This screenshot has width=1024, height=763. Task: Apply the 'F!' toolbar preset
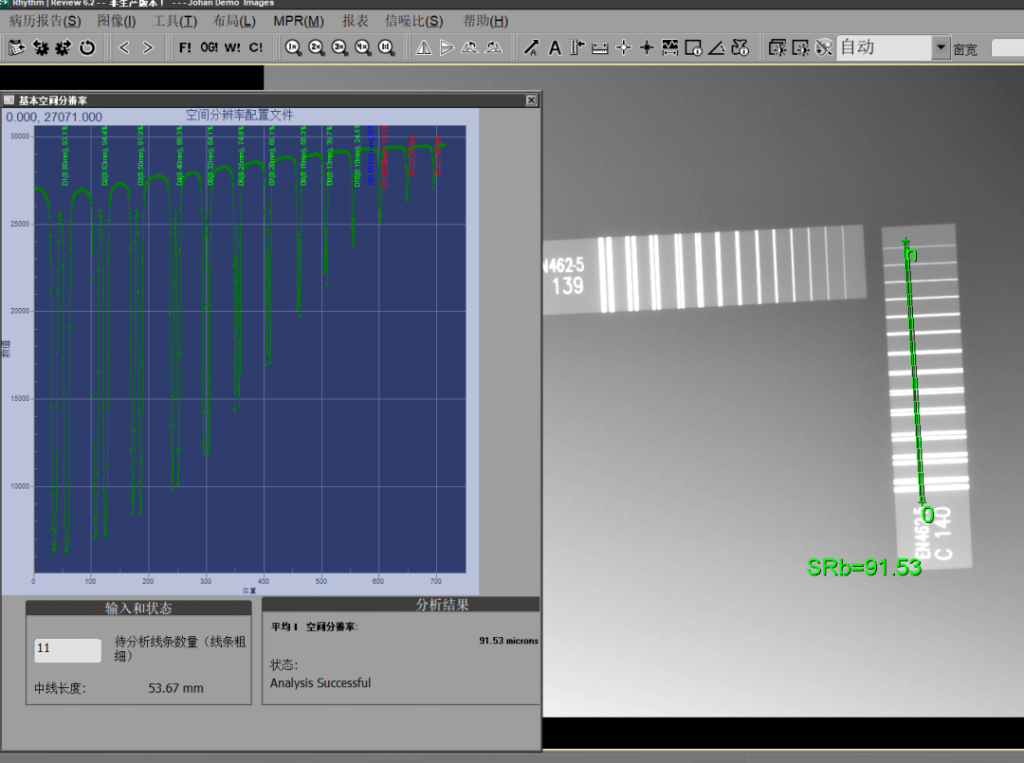pos(185,47)
